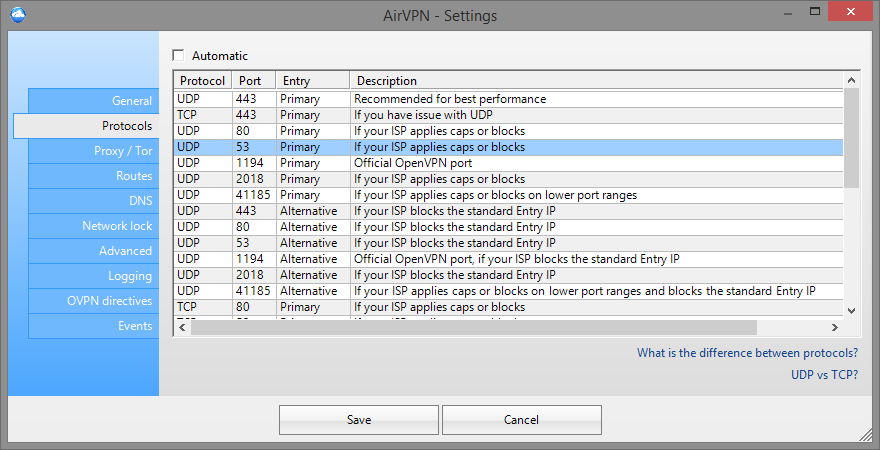880x450 pixels.
Task: Open the 'UDP vs TCP?' link
Action: pos(824,375)
